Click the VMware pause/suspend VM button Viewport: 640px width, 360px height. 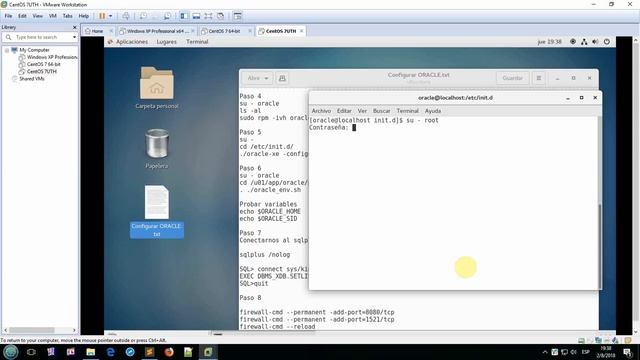click(x=102, y=16)
